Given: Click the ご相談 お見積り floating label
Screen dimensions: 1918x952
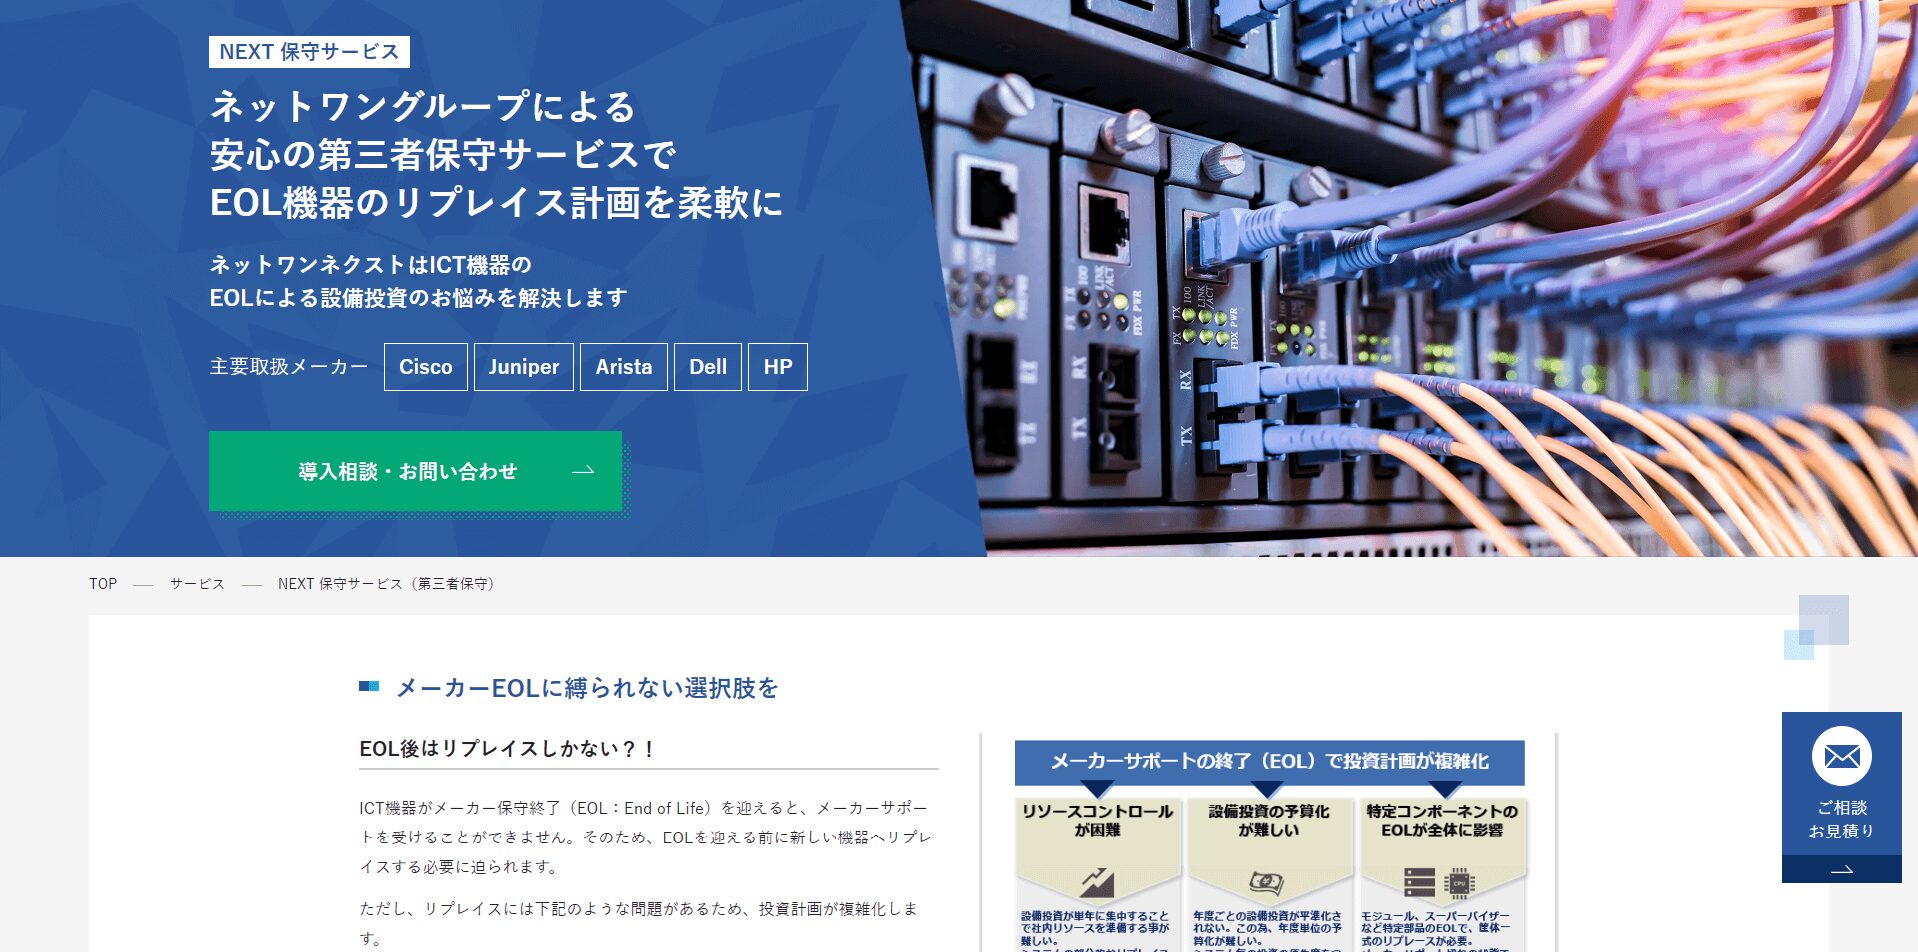Looking at the screenshot, I should (x=1842, y=819).
